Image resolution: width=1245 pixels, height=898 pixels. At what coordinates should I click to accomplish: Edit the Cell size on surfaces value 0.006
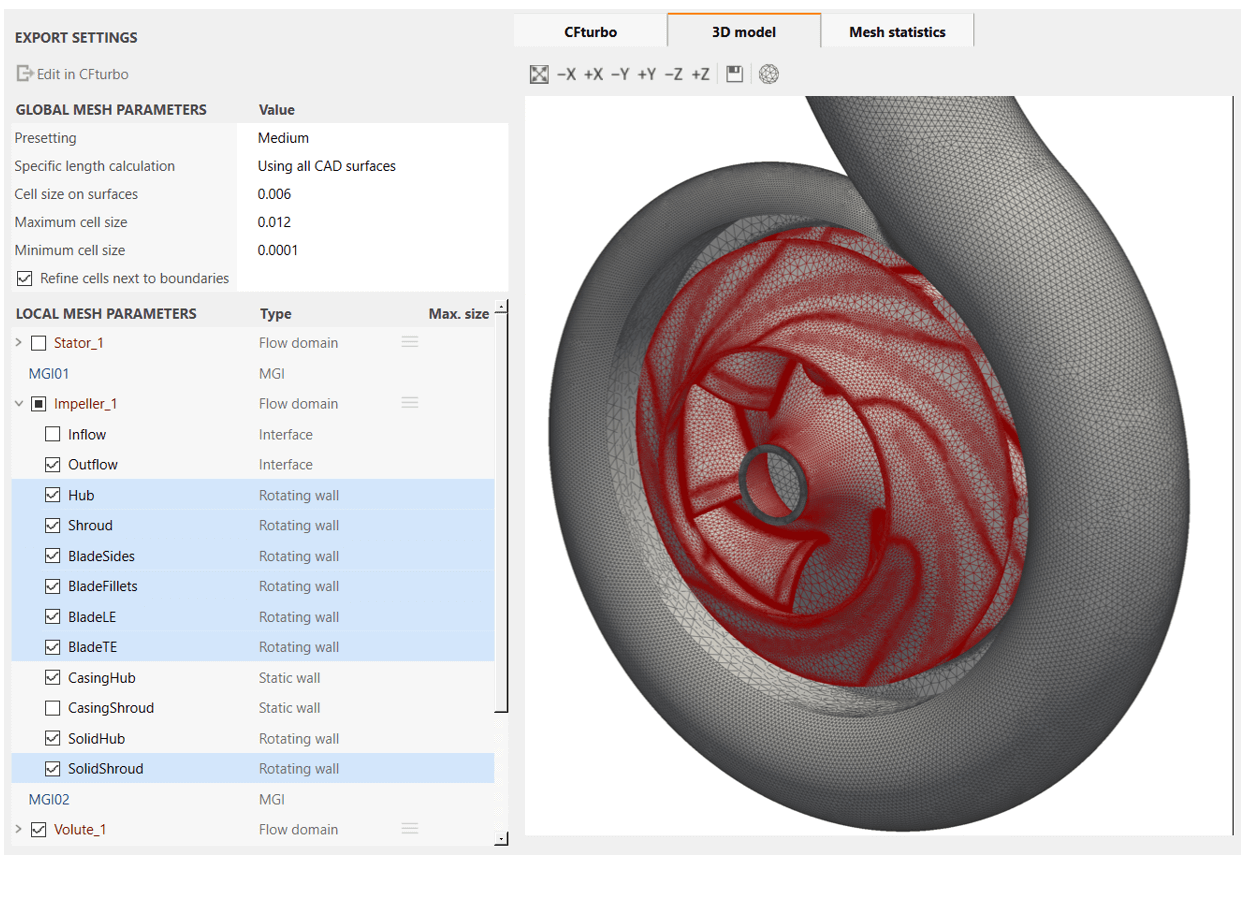372,194
